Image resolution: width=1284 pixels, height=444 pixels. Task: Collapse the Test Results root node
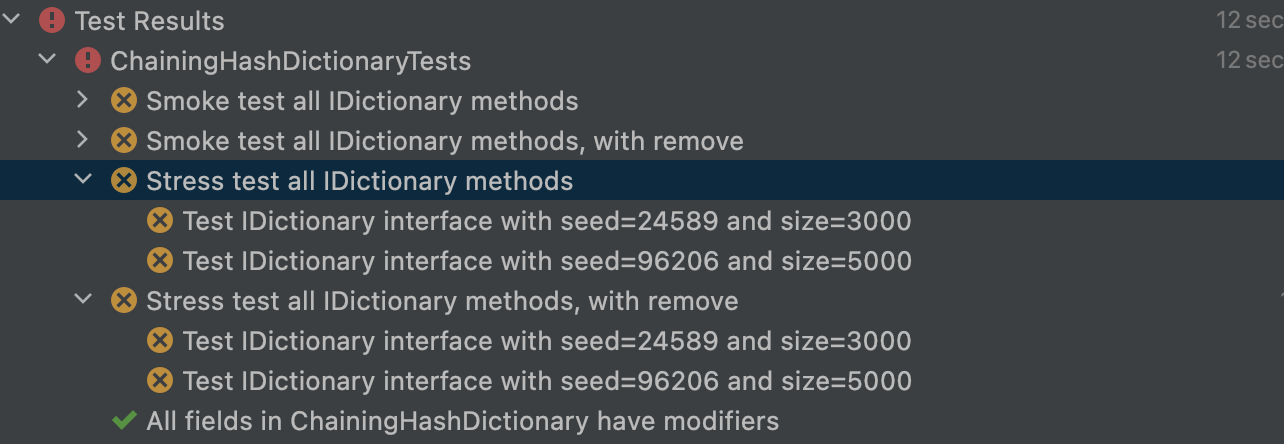[x=12, y=20]
